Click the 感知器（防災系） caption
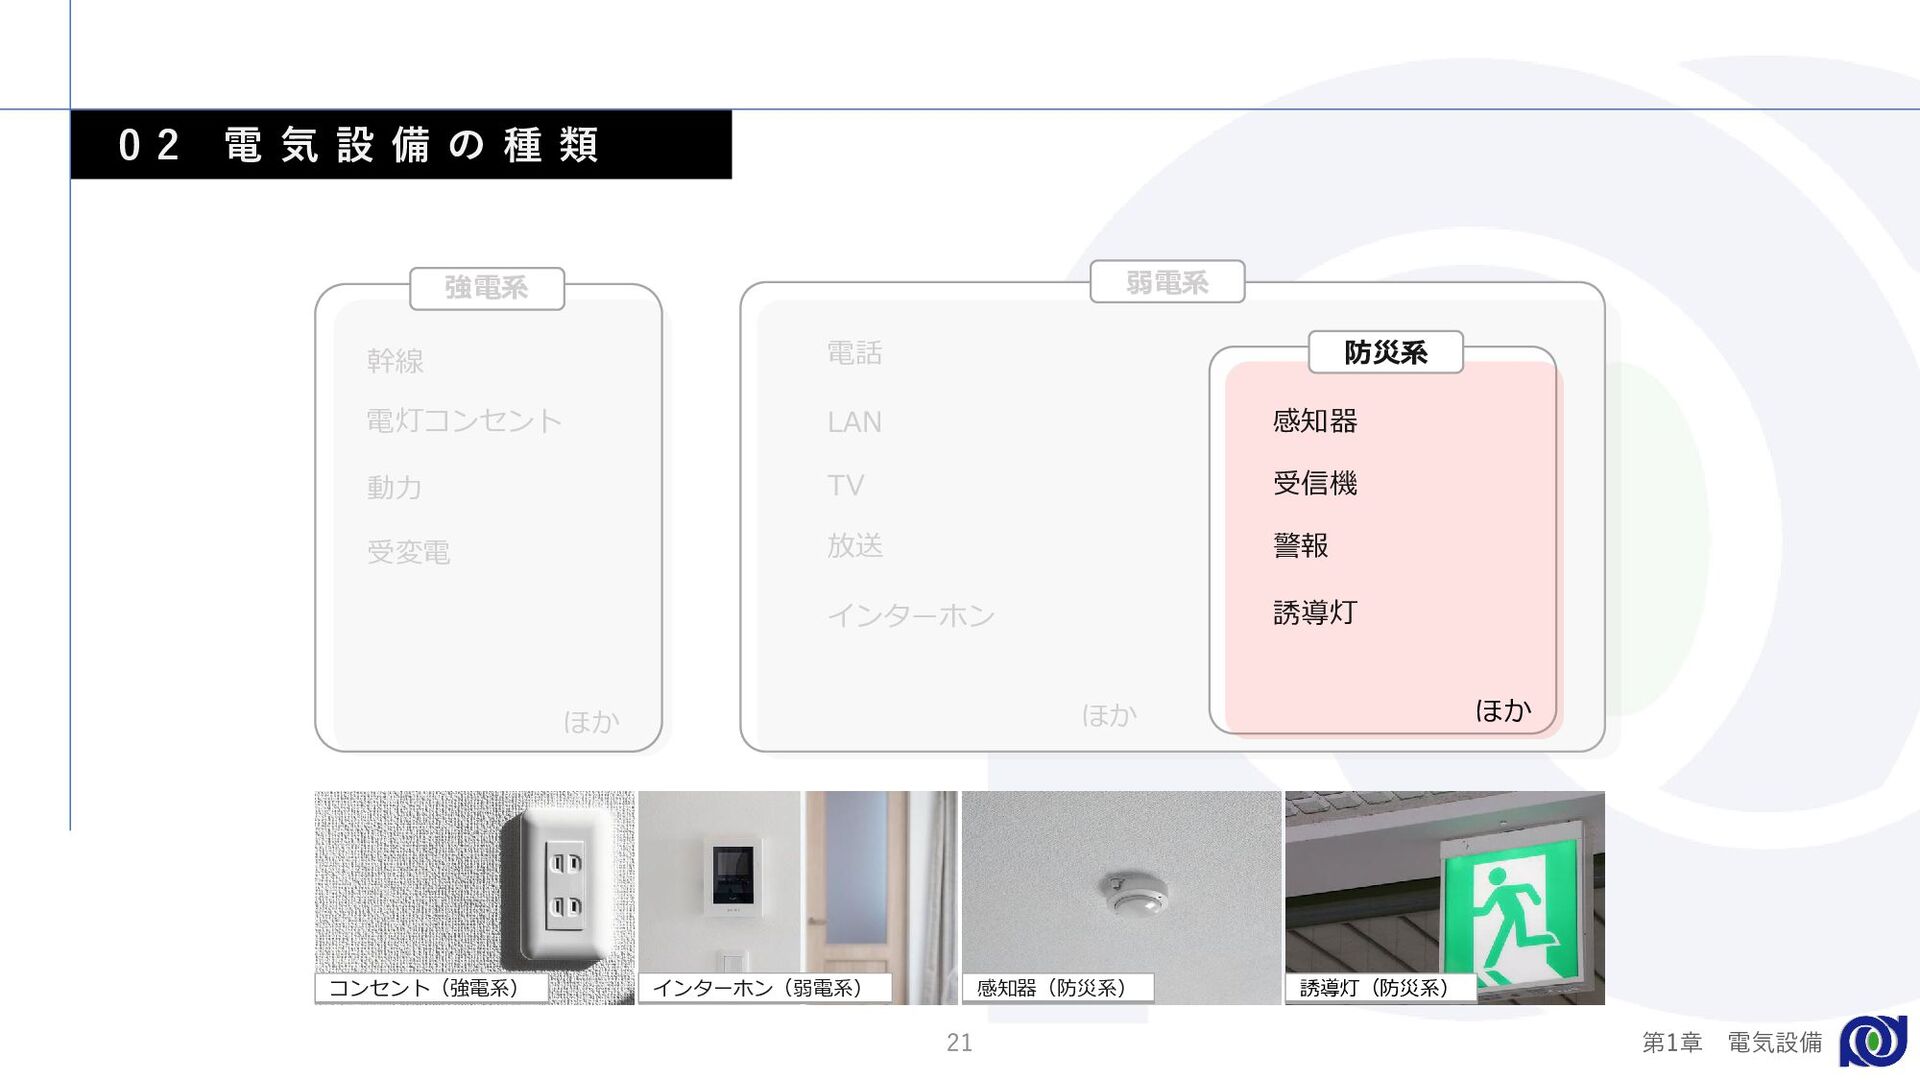The height and width of the screenshot is (1080, 1920). point(1058,988)
